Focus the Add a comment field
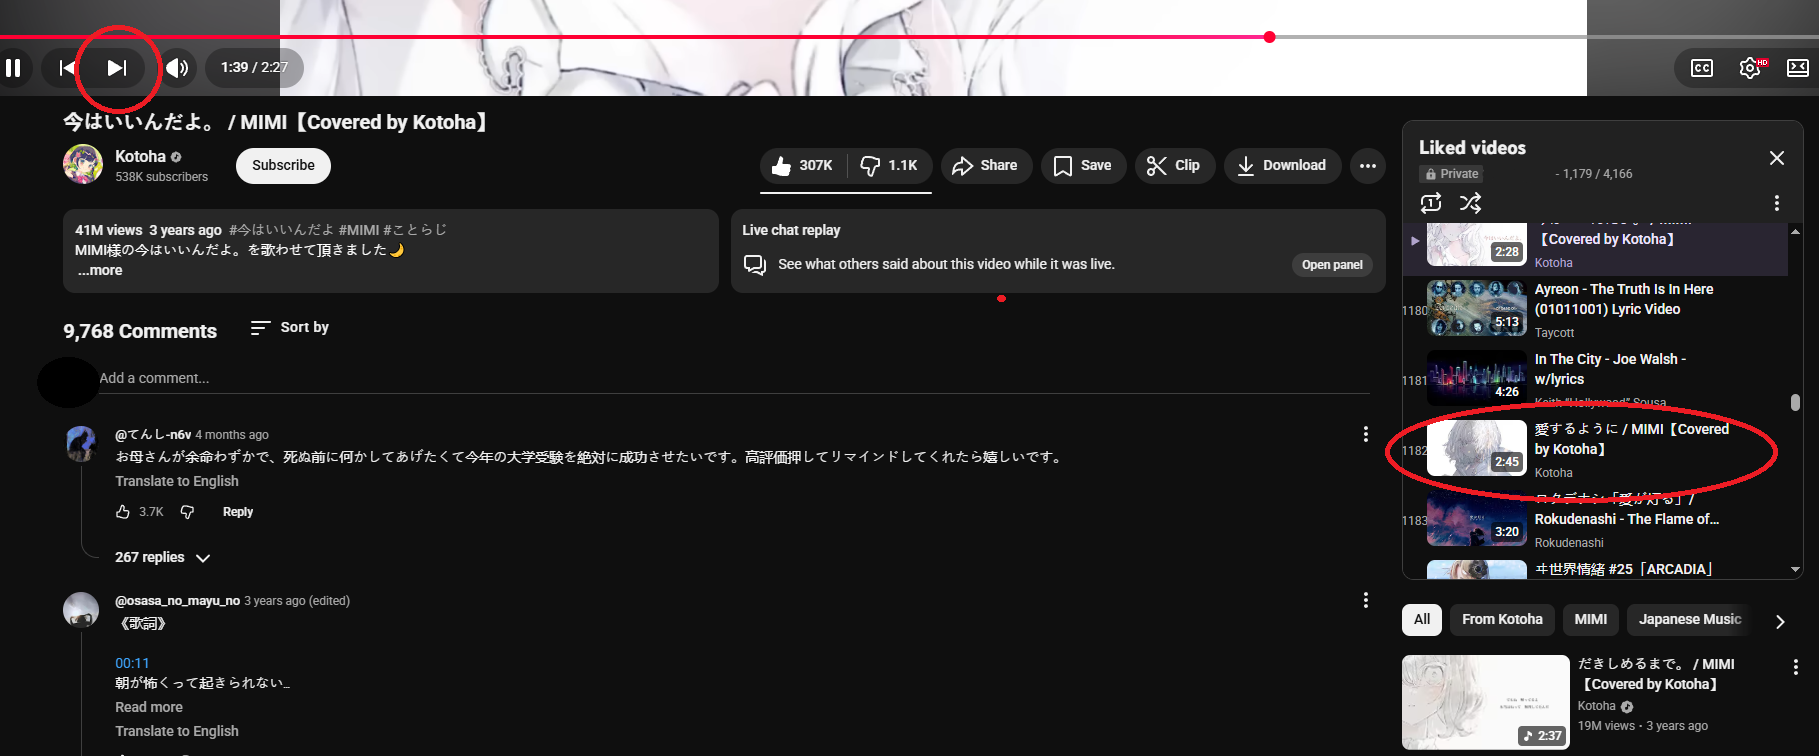The image size is (1819, 756). [734, 378]
